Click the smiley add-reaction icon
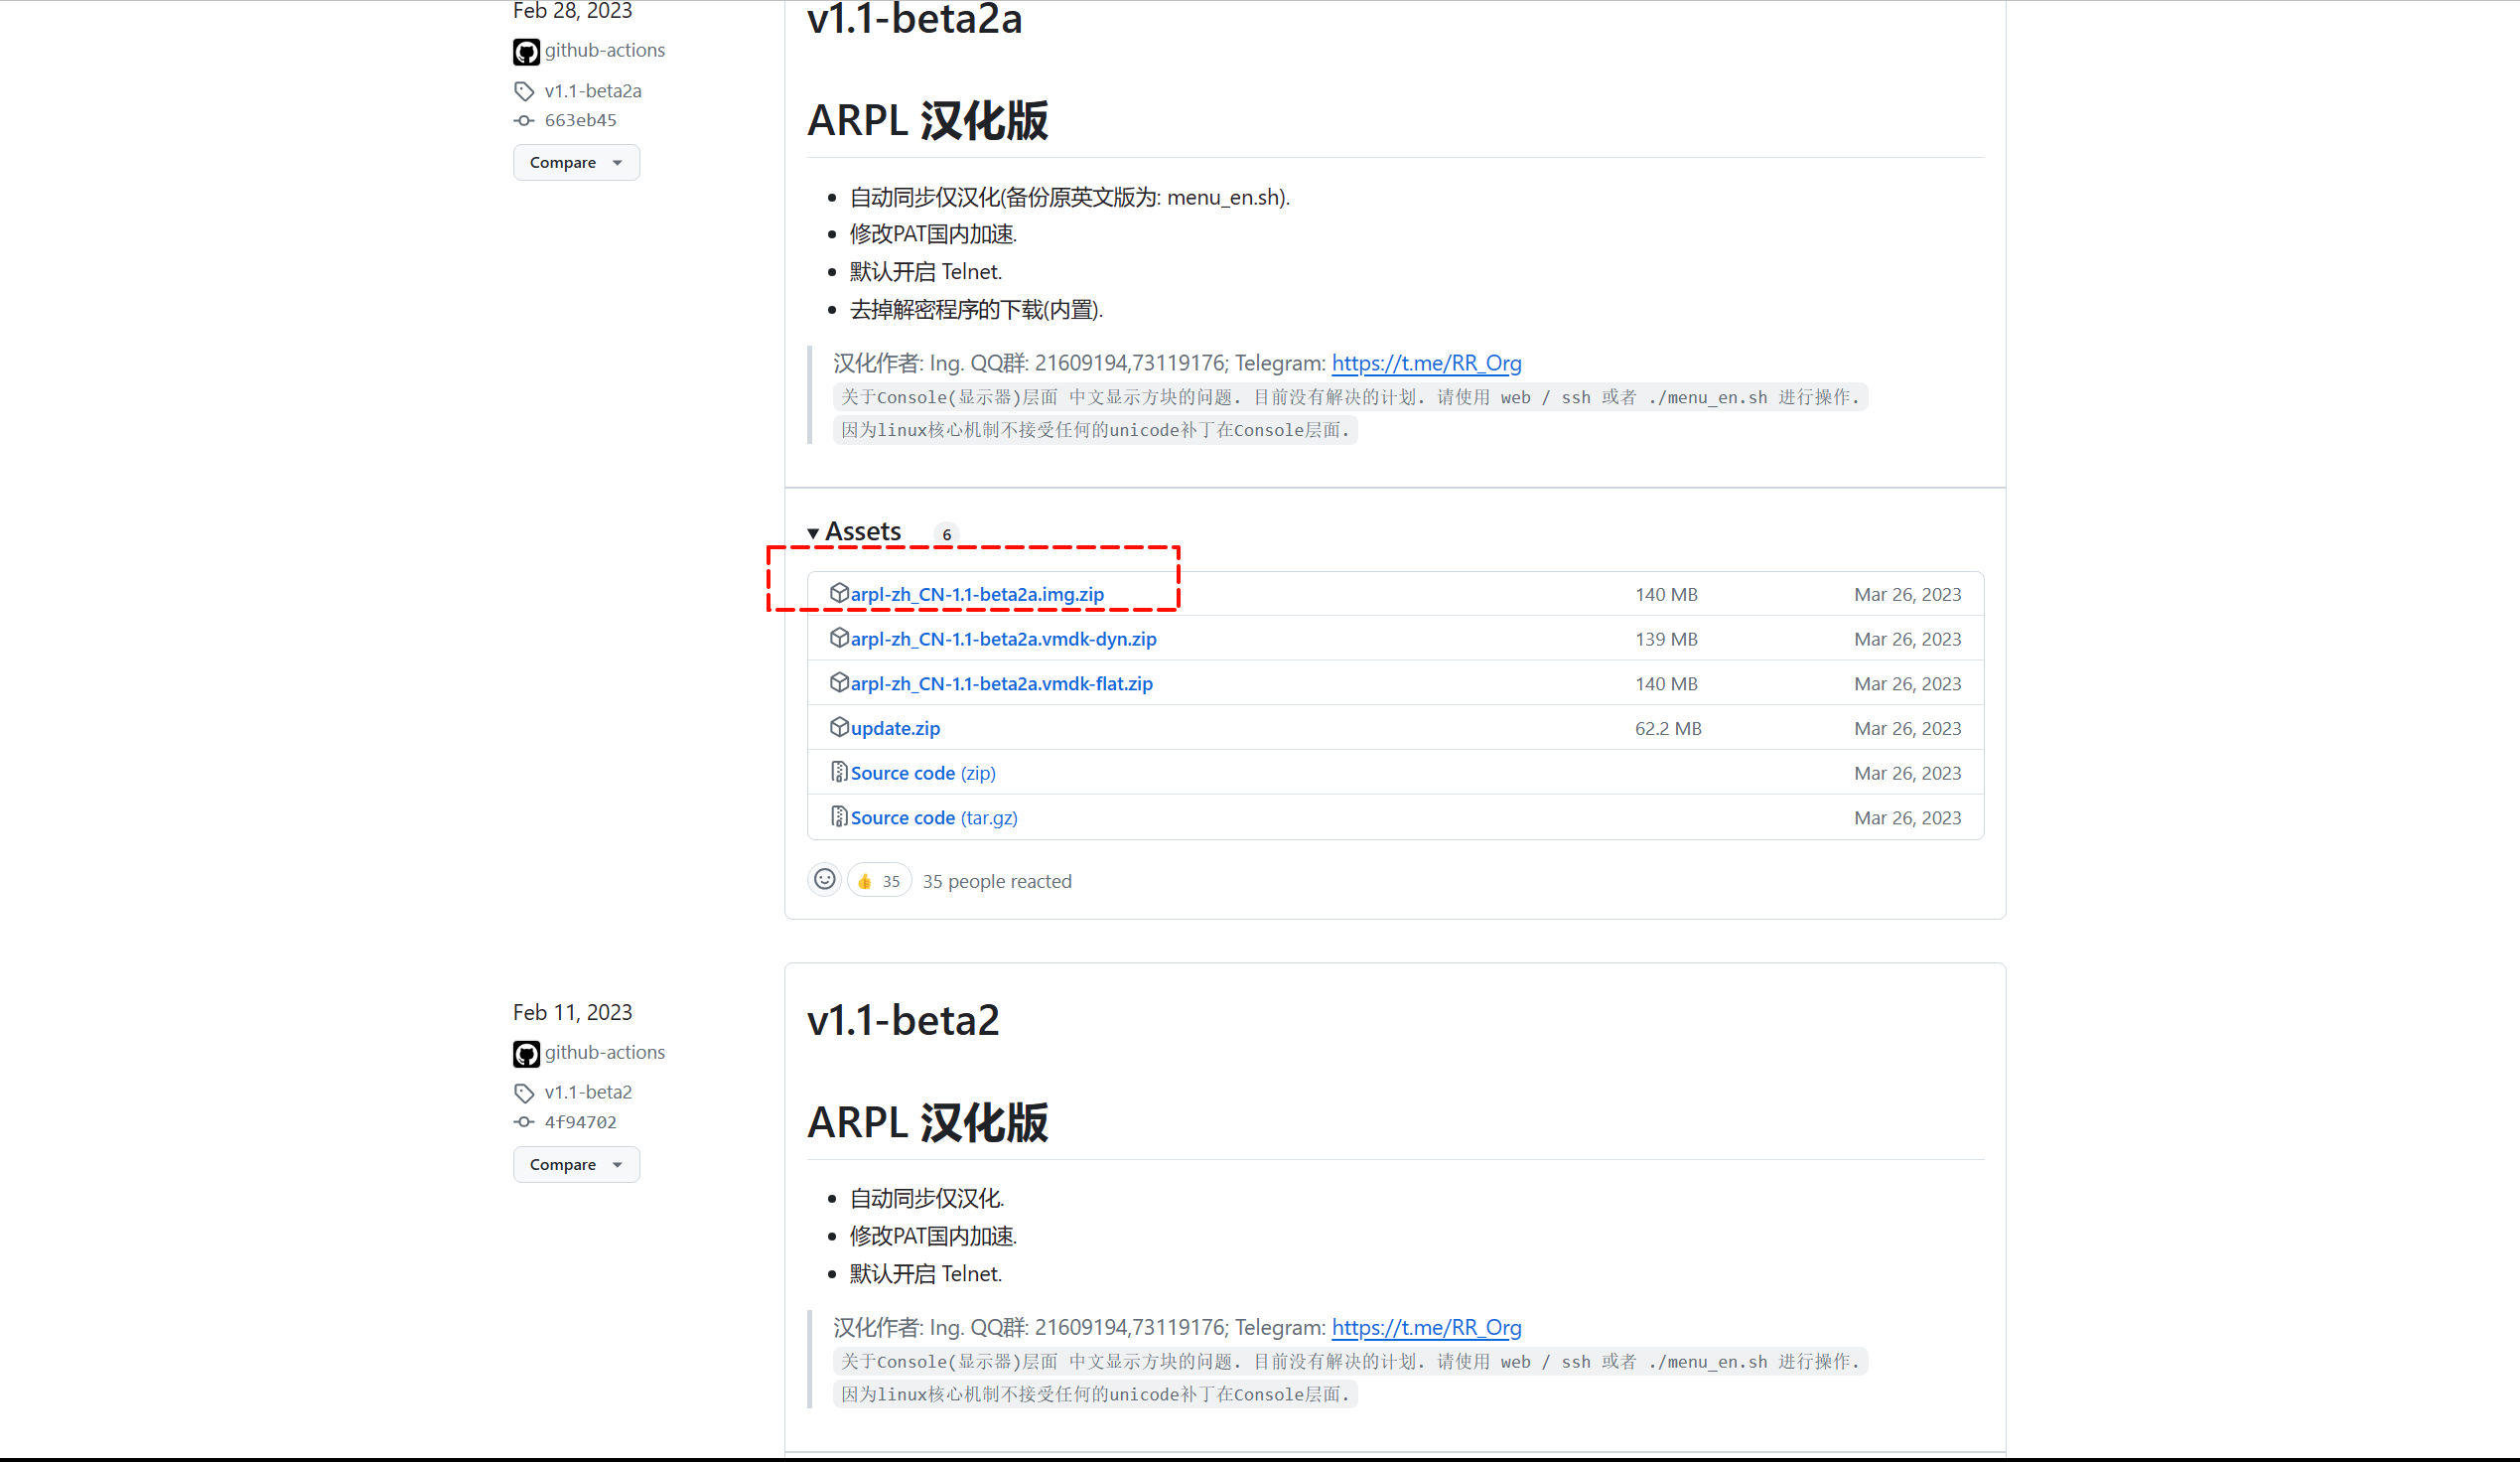 [x=824, y=880]
